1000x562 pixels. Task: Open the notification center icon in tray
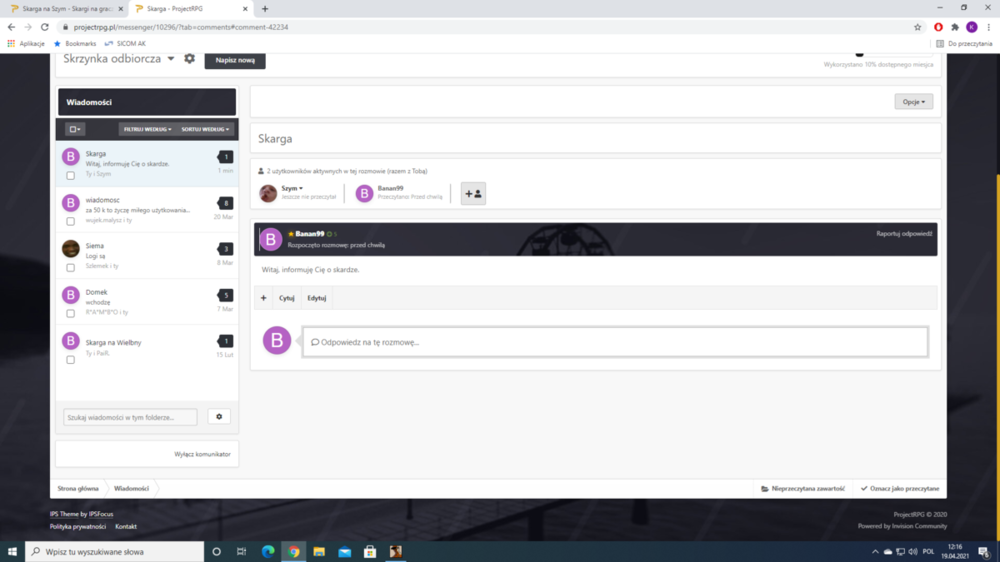tap(984, 552)
